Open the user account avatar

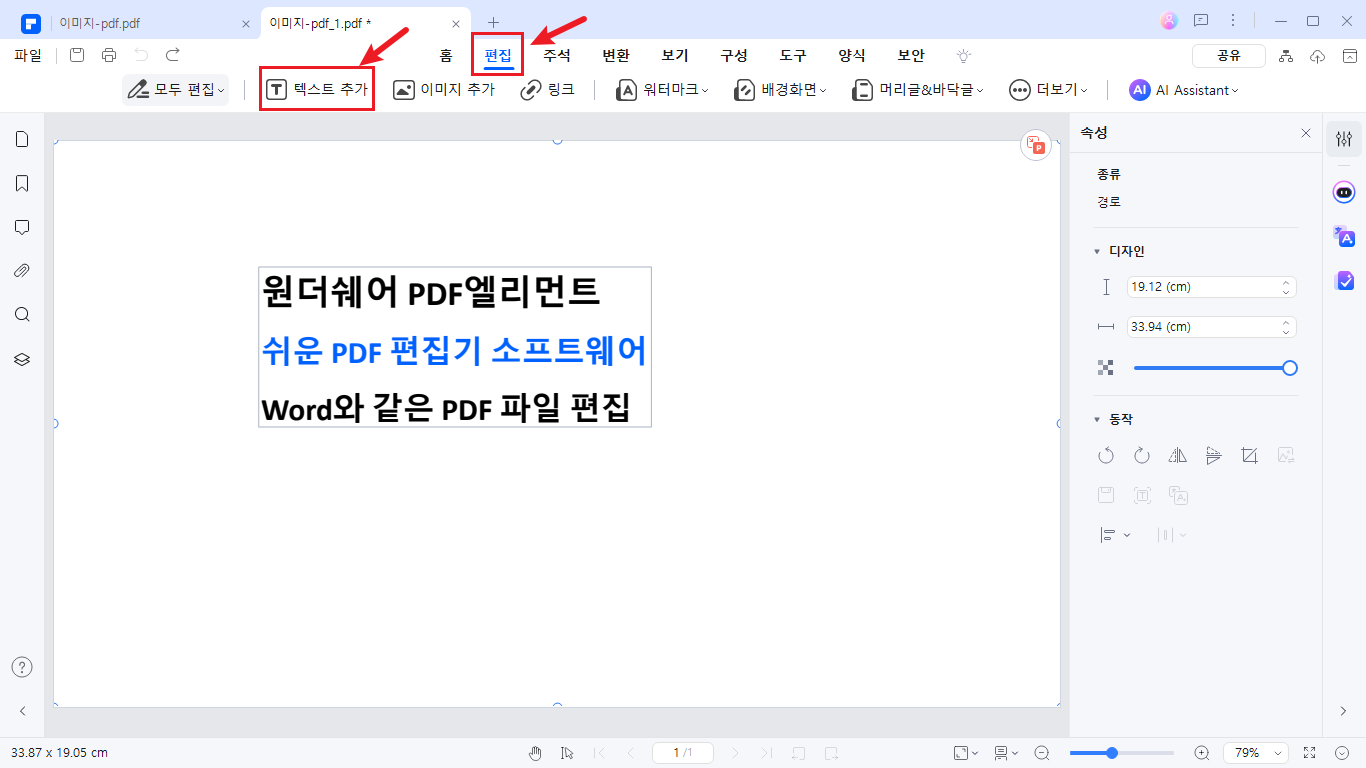[x=1169, y=21]
